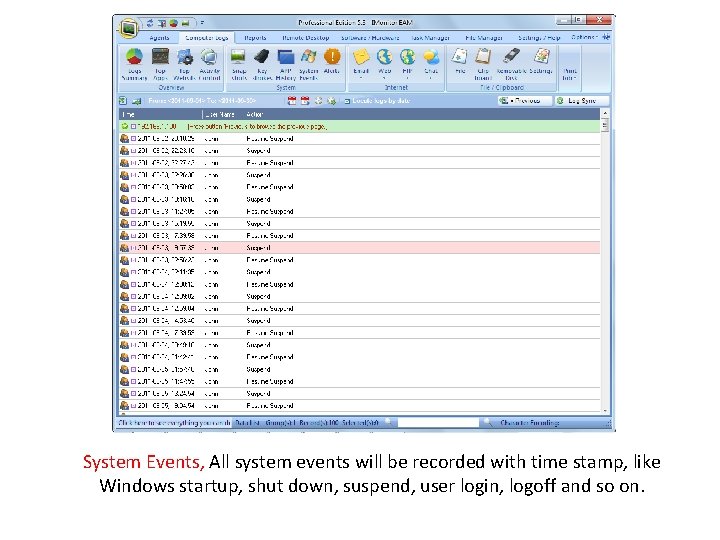Viewport: 720px width, 540px height.
Task: Open the ribbon Settings icon
Action: pos(541,62)
